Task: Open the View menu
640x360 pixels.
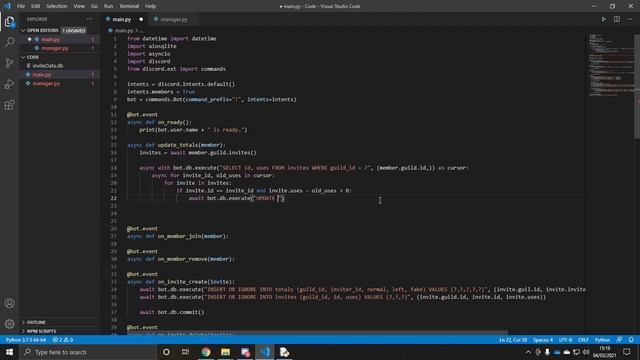Action: click(79, 6)
